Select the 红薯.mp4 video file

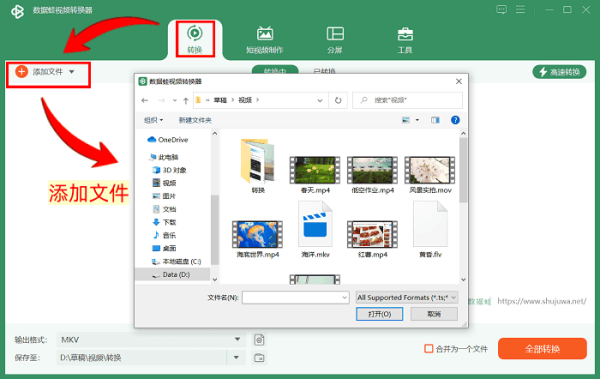click(372, 239)
